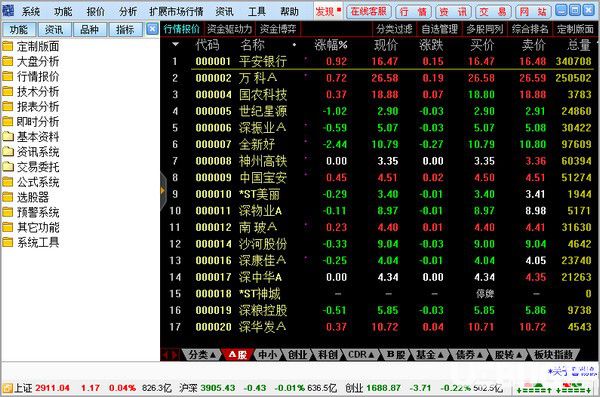Click 自选管理 in the top bar

point(439,29)
